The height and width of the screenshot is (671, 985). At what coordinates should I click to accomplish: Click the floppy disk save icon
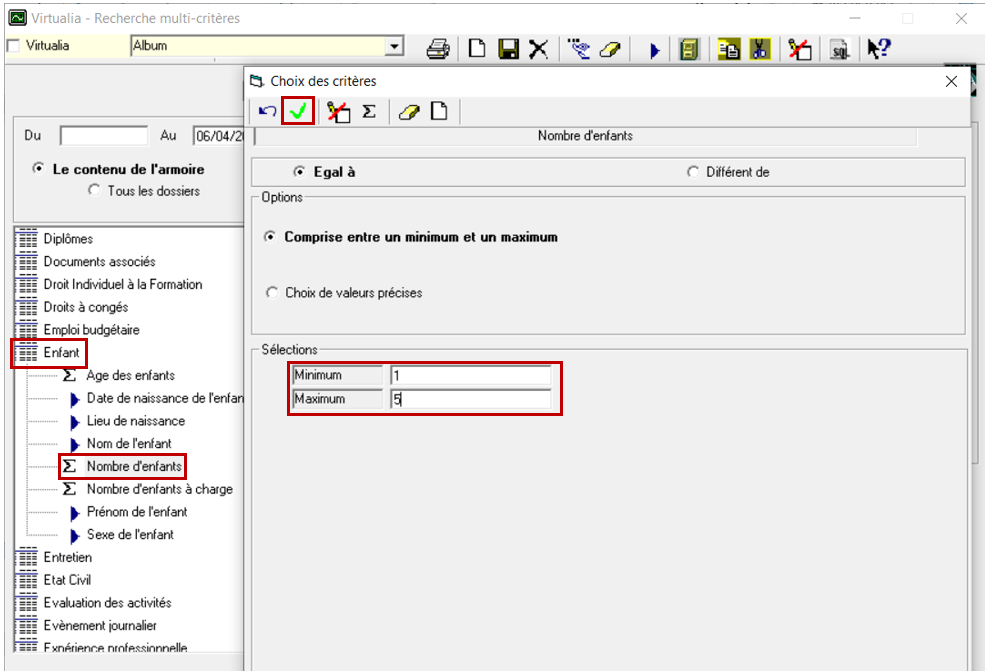(509, 48)
